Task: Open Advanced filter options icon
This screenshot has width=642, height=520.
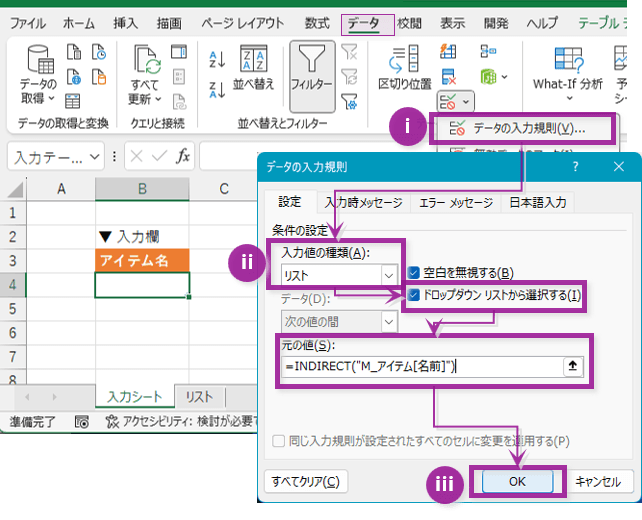Action: tap(350, 102)
